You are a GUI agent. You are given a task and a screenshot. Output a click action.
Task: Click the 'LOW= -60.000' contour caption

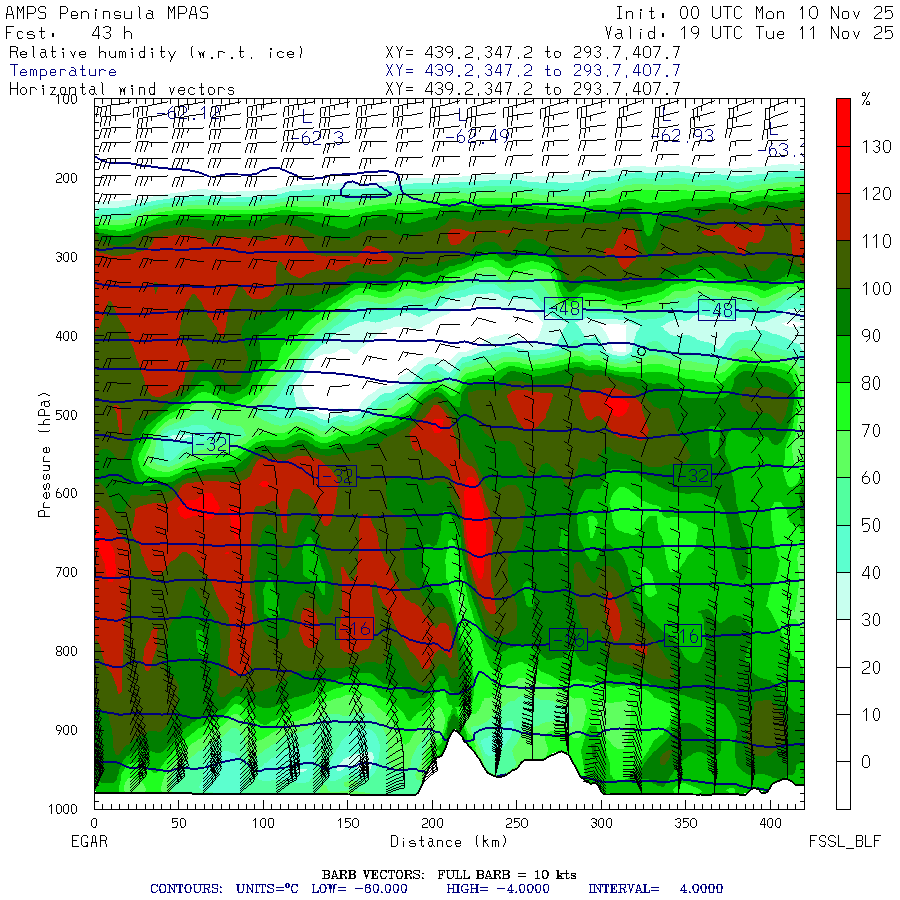359,889
